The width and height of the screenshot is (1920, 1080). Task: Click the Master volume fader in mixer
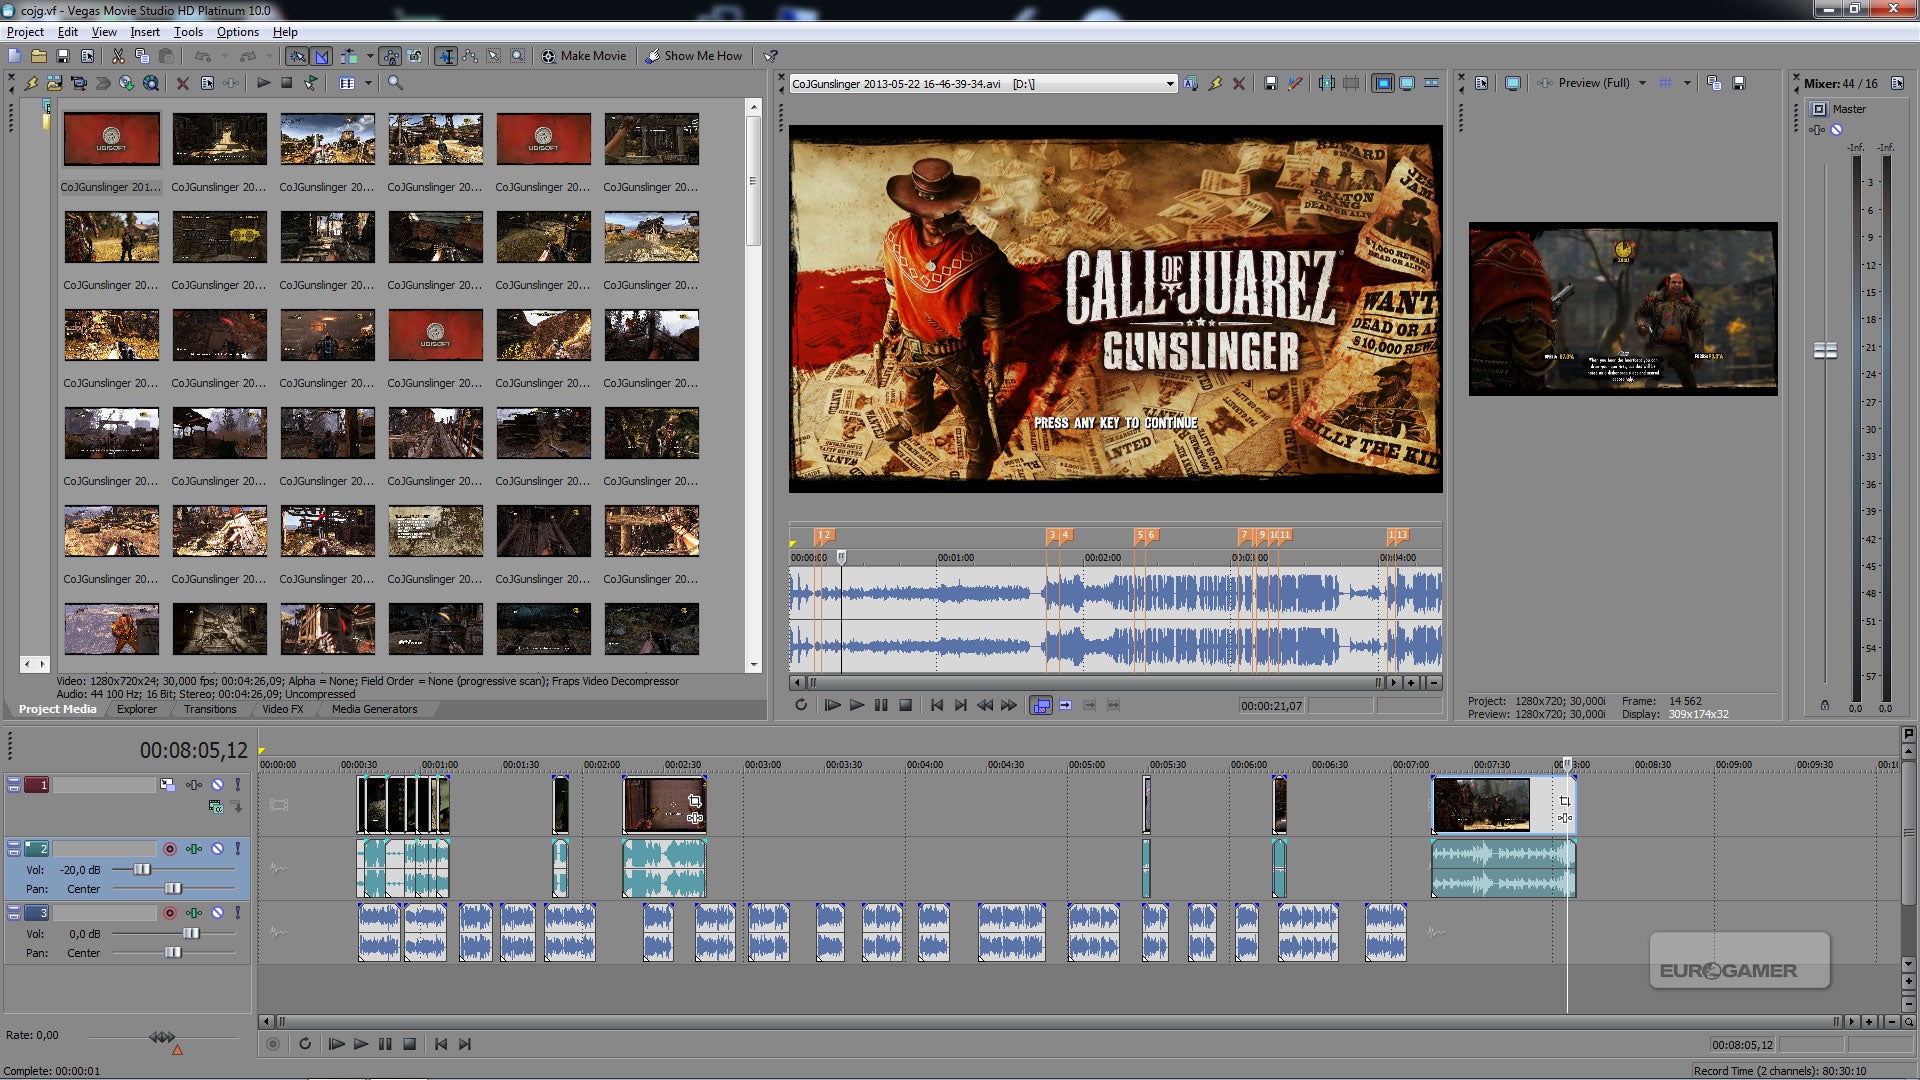[1826, 350]
